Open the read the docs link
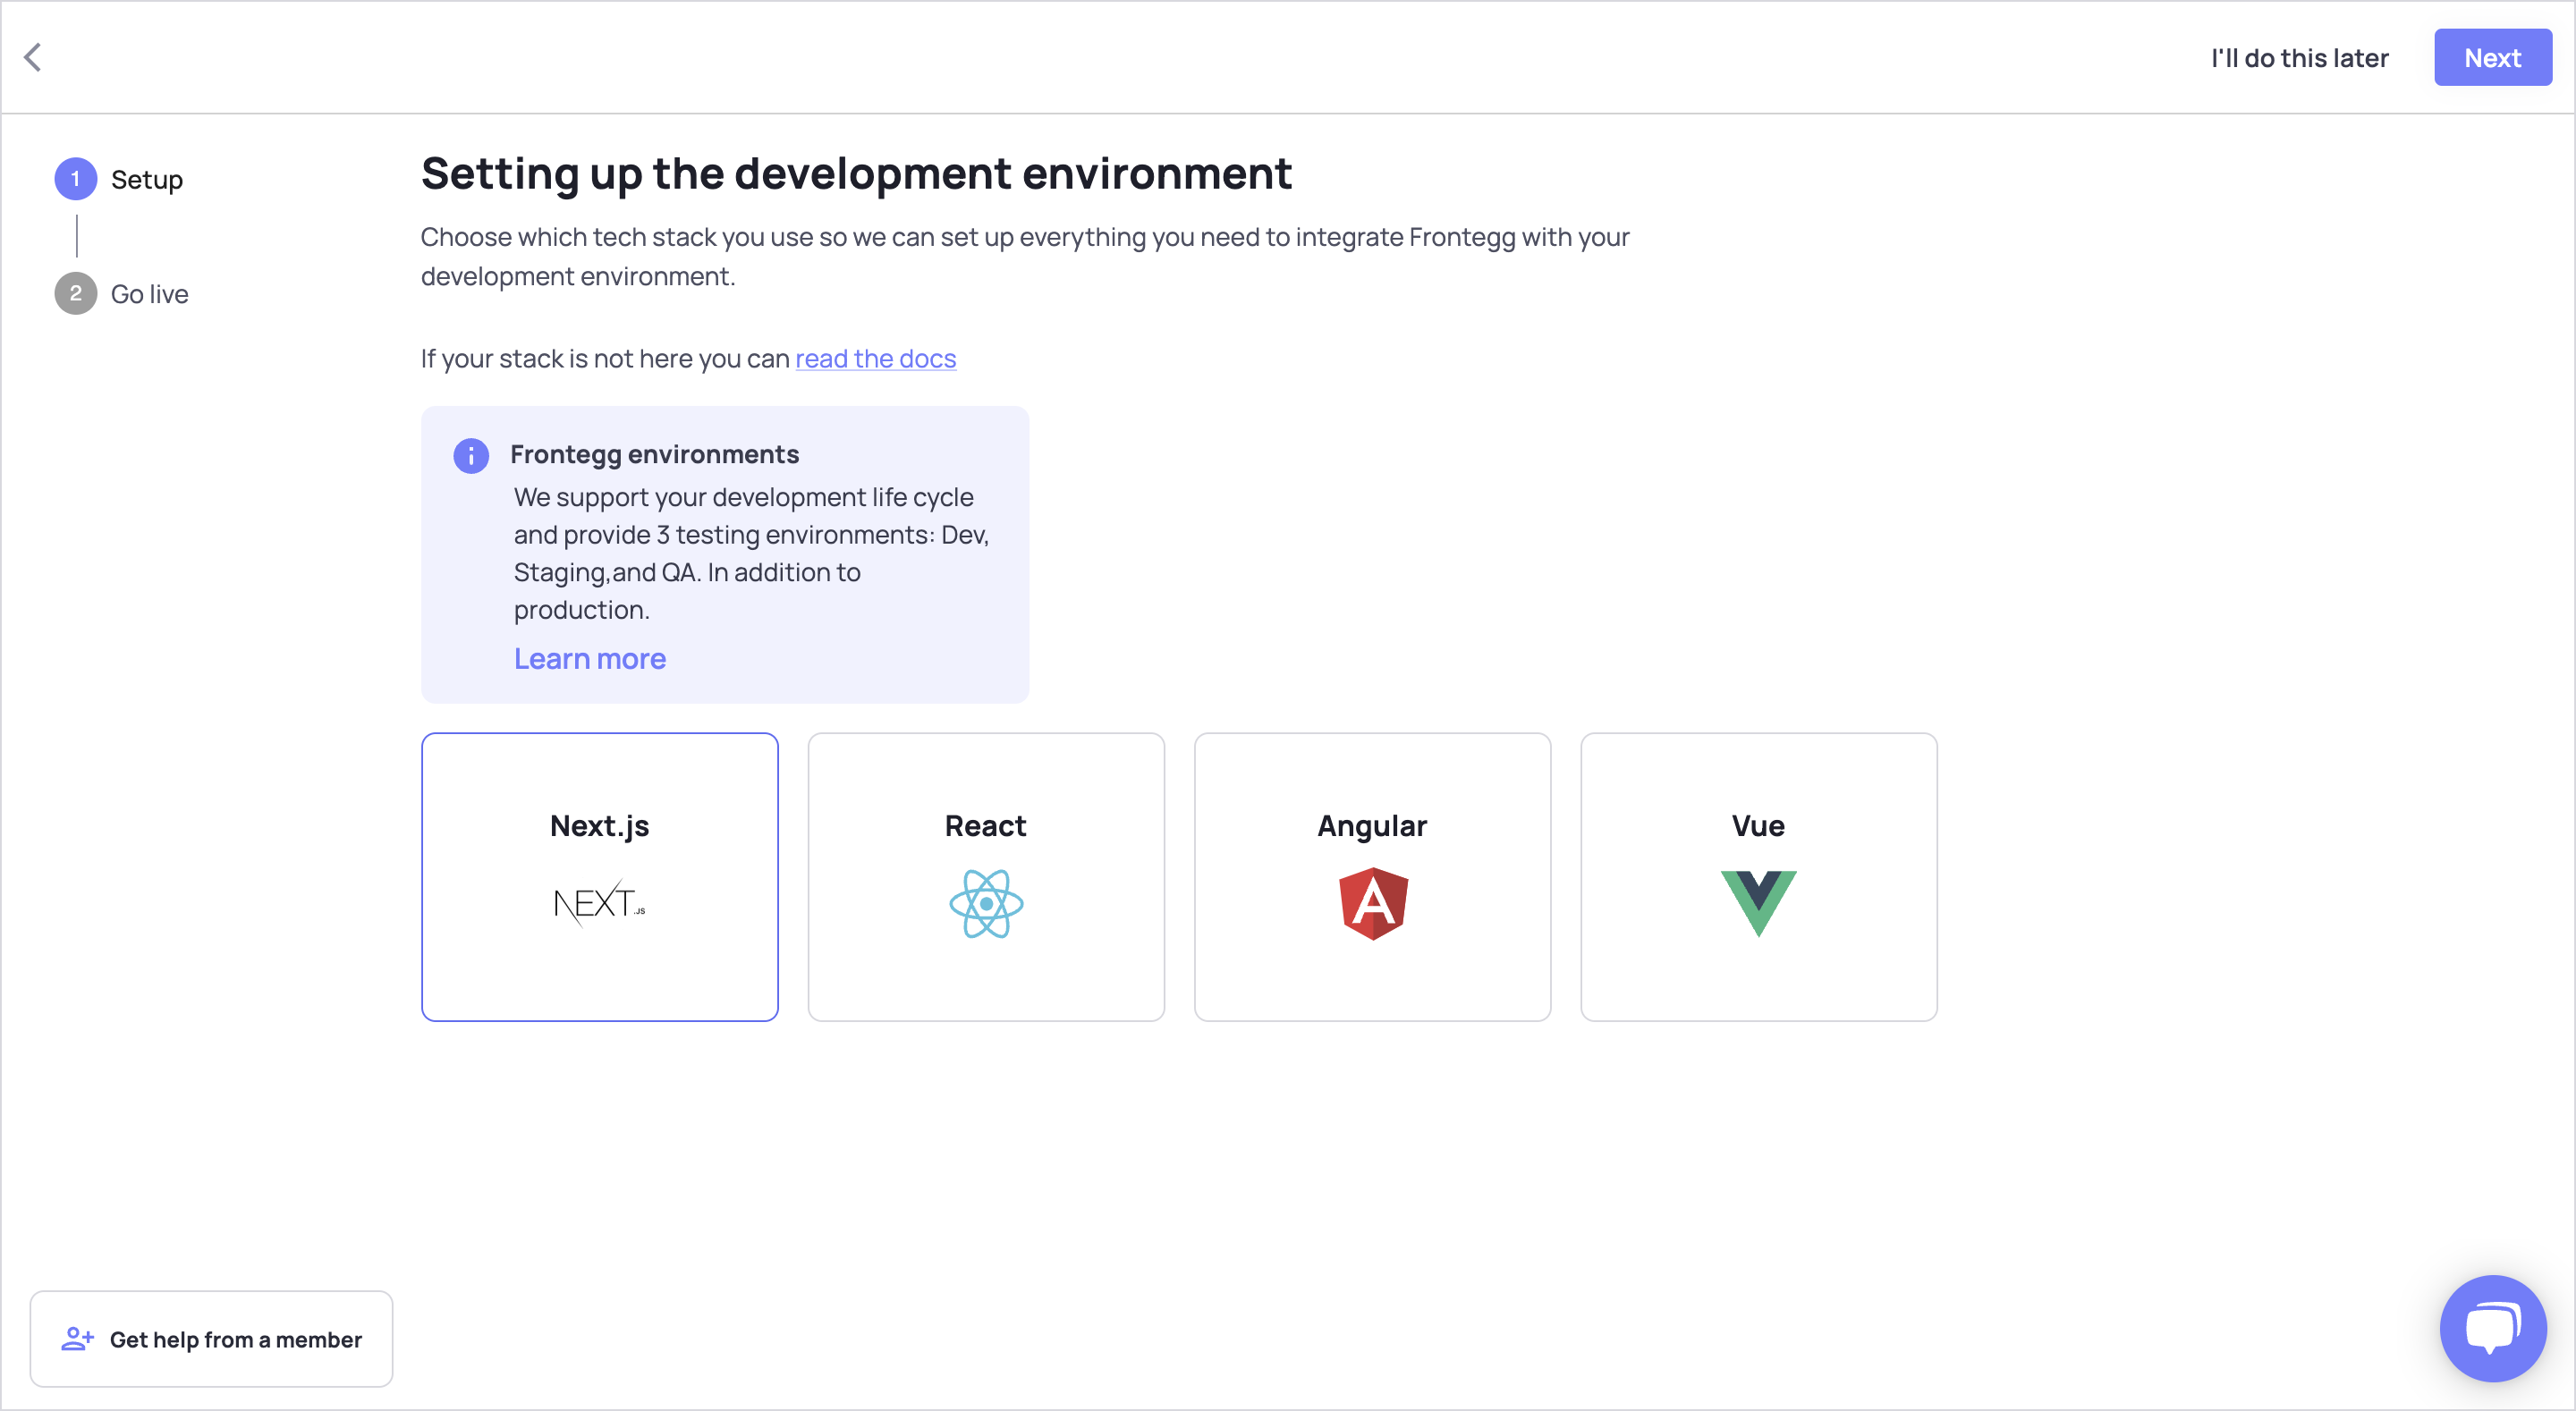The height and width of the screenshot is (1411, 2576). [875, 358]
